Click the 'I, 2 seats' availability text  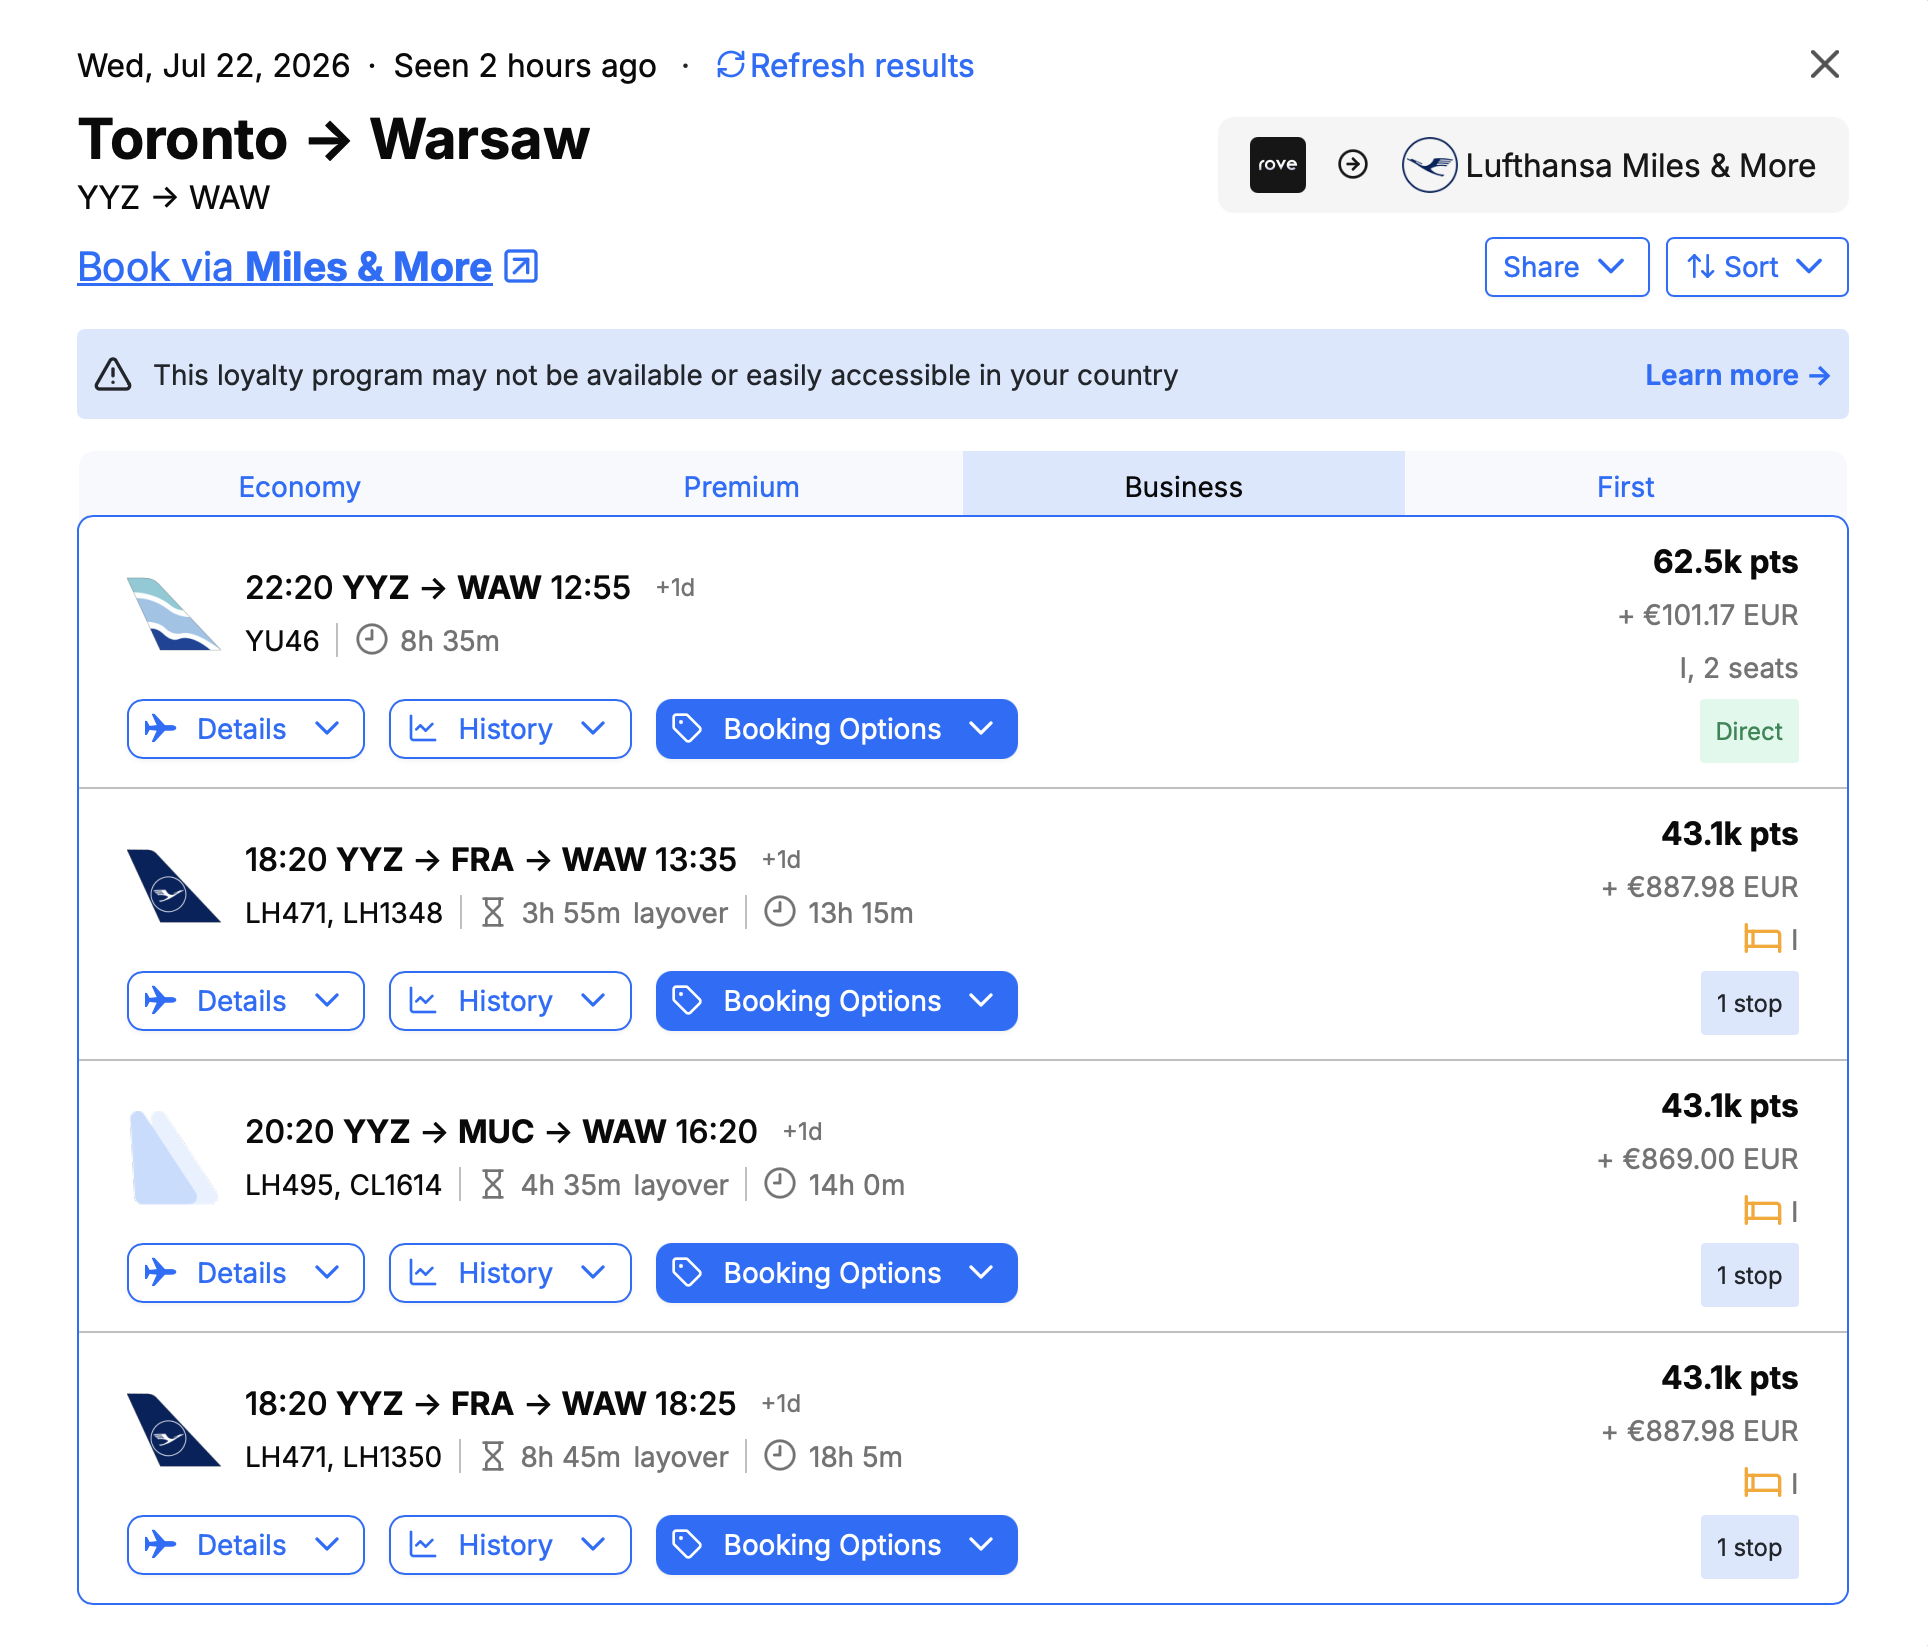pyautogui.click(x=1738, y=668)
